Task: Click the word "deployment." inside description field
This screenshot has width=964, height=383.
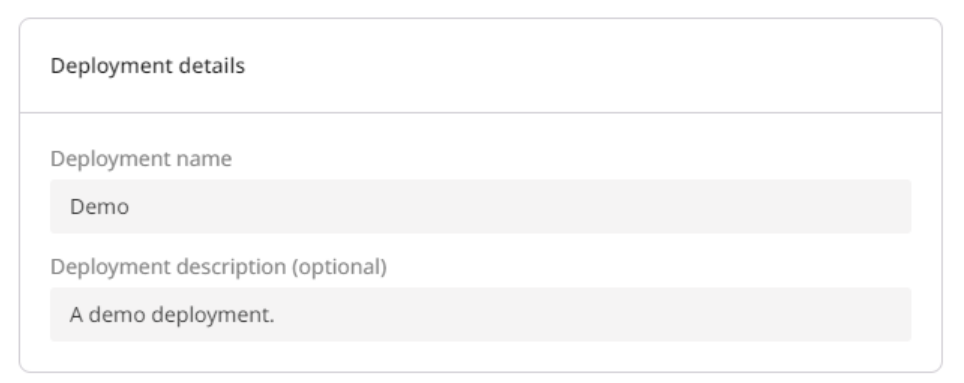Action: 213,315
